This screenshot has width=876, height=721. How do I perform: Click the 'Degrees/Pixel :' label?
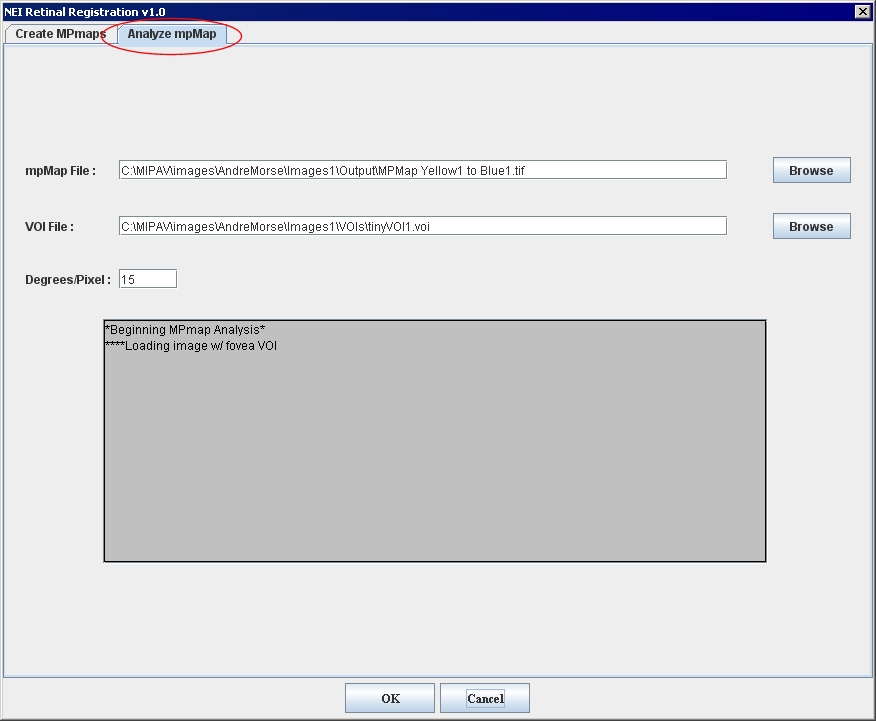click(67, 280)
